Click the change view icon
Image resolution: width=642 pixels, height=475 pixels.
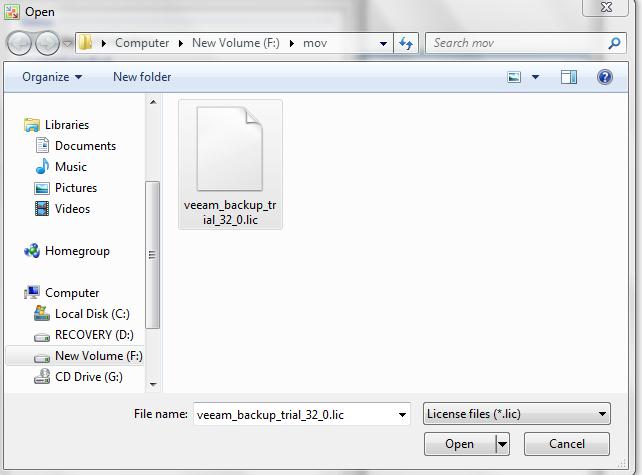point(514,77)
